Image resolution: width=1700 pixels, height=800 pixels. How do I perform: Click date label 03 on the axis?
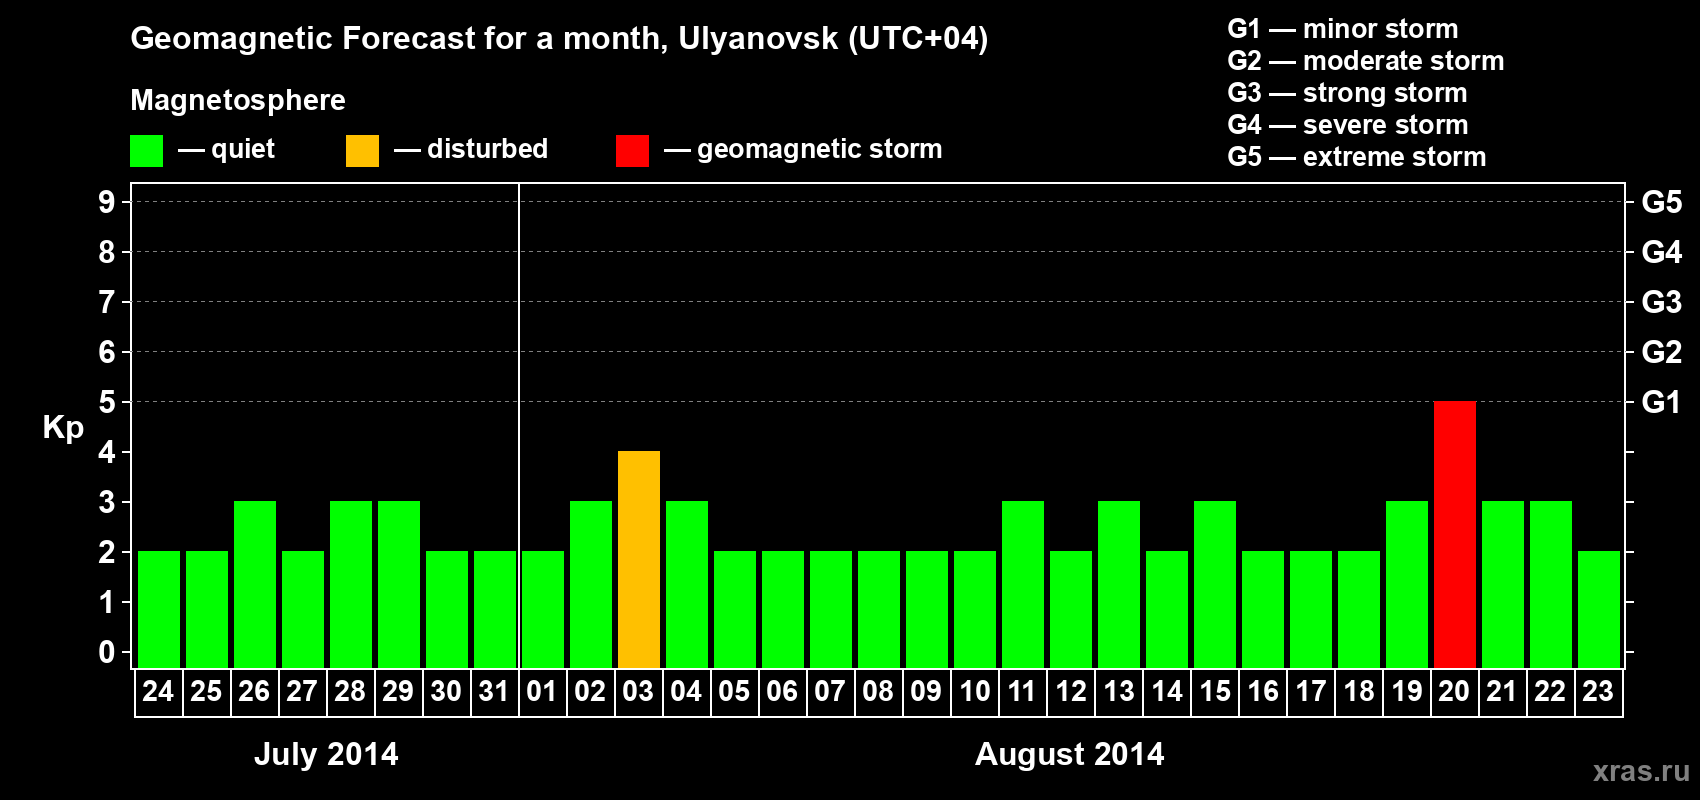point(638,691)
